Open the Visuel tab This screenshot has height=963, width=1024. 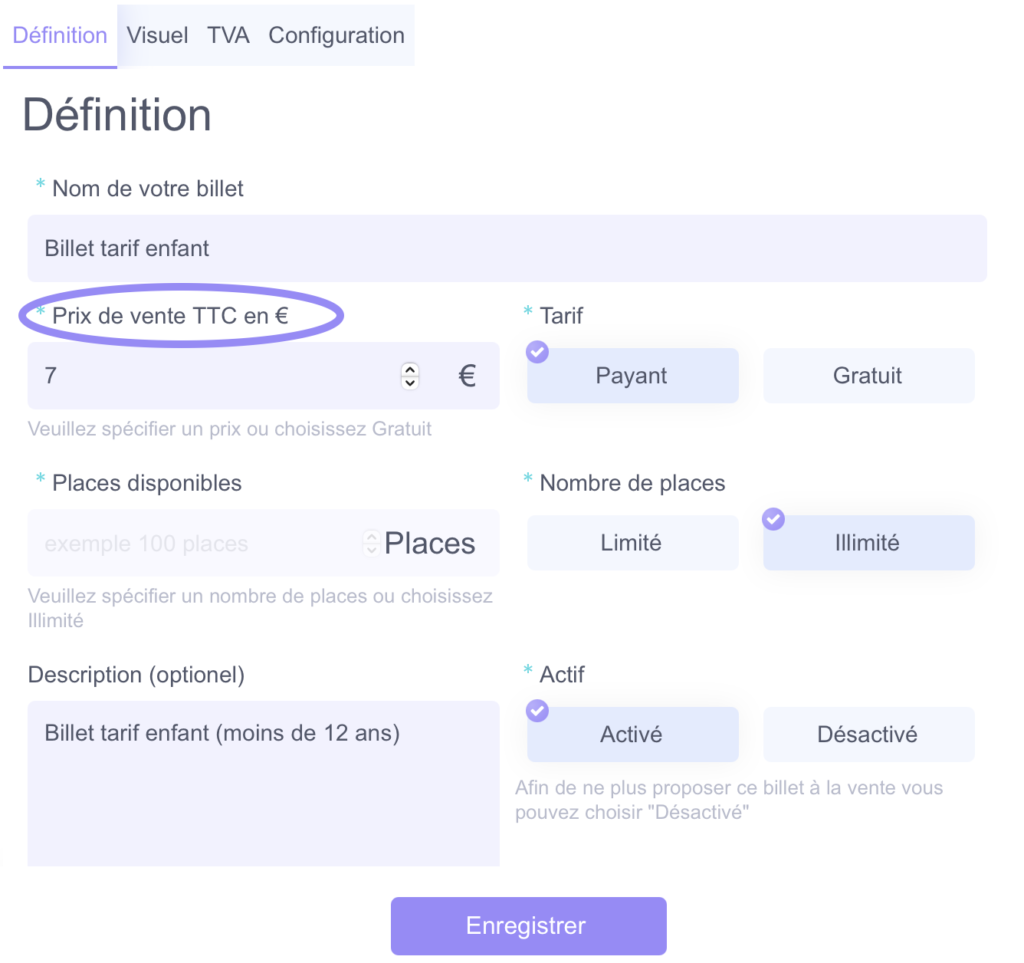[x=157, y=35]
